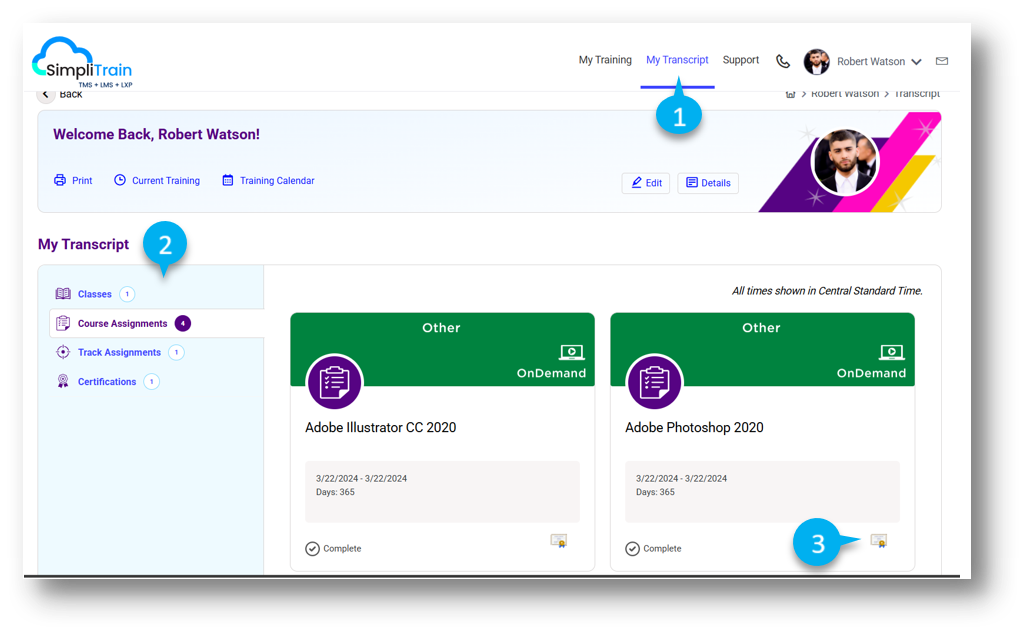Click the Edit button
Image resolution: width=1027 pixels, height=635 pixels.
[x=646, y=183]
